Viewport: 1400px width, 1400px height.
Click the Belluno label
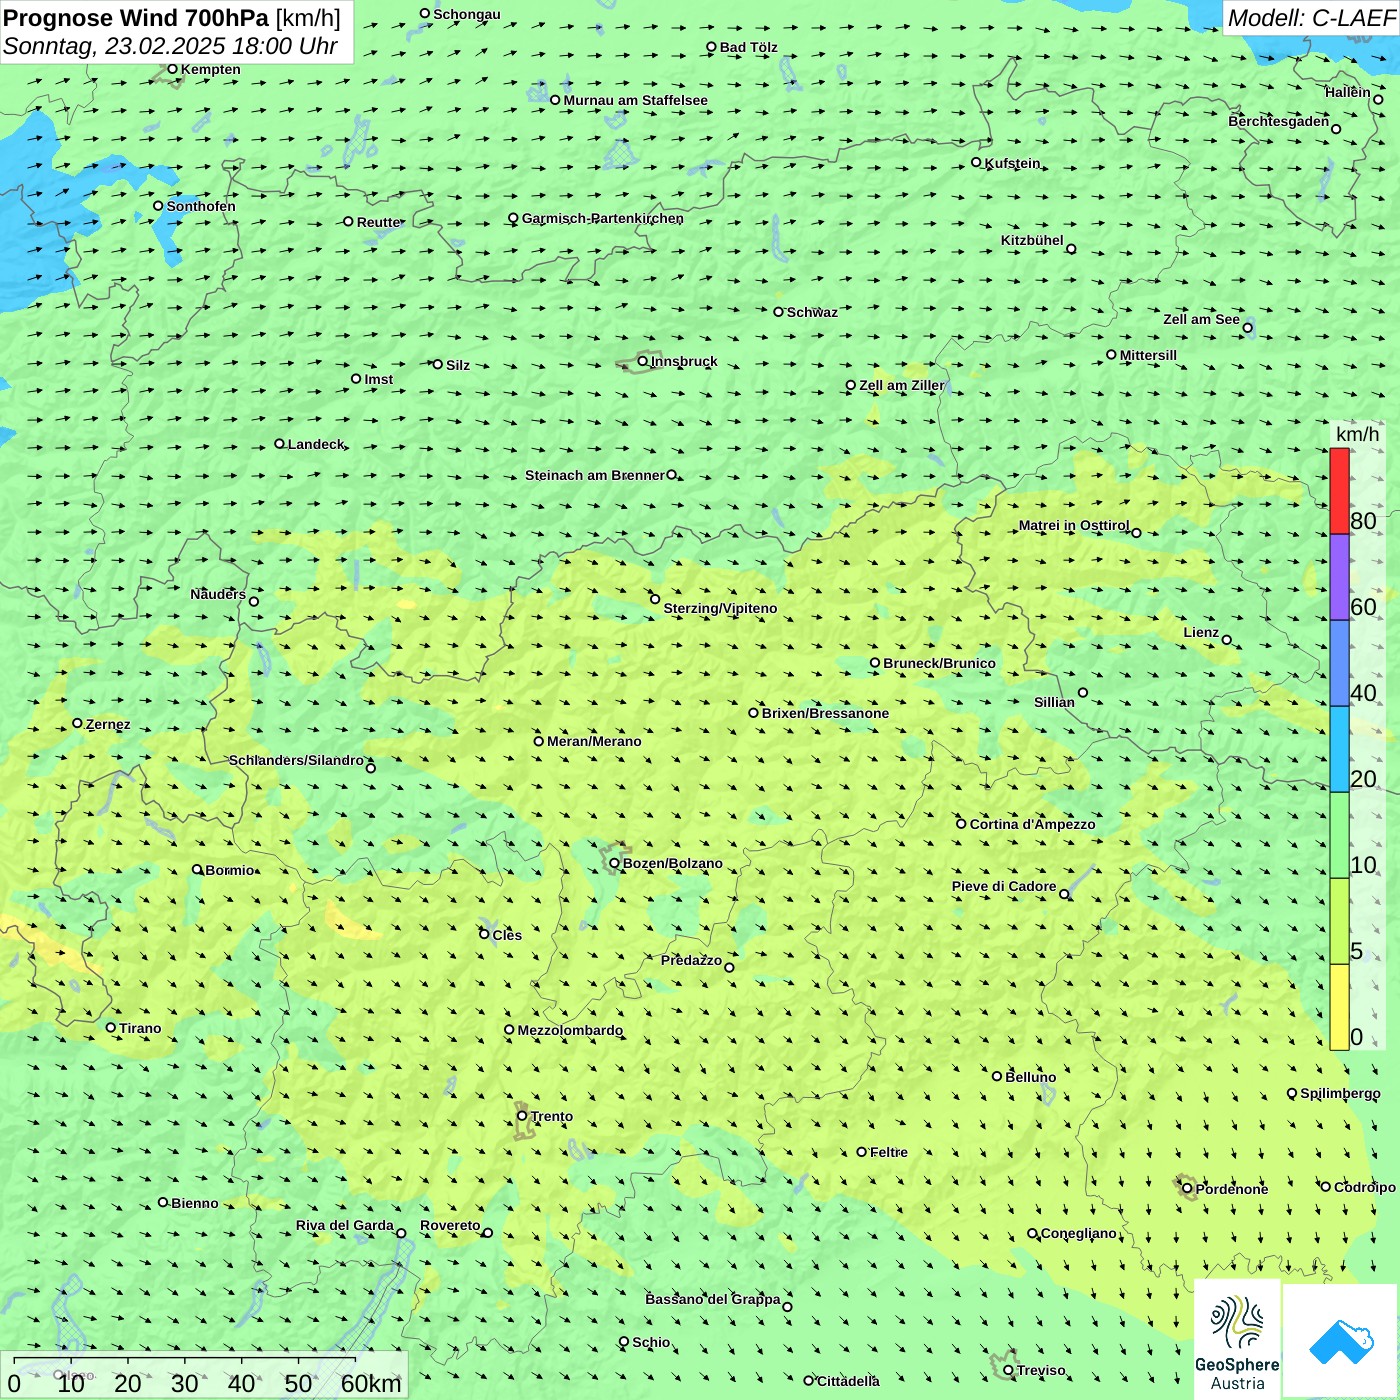pos(1031,1077)
